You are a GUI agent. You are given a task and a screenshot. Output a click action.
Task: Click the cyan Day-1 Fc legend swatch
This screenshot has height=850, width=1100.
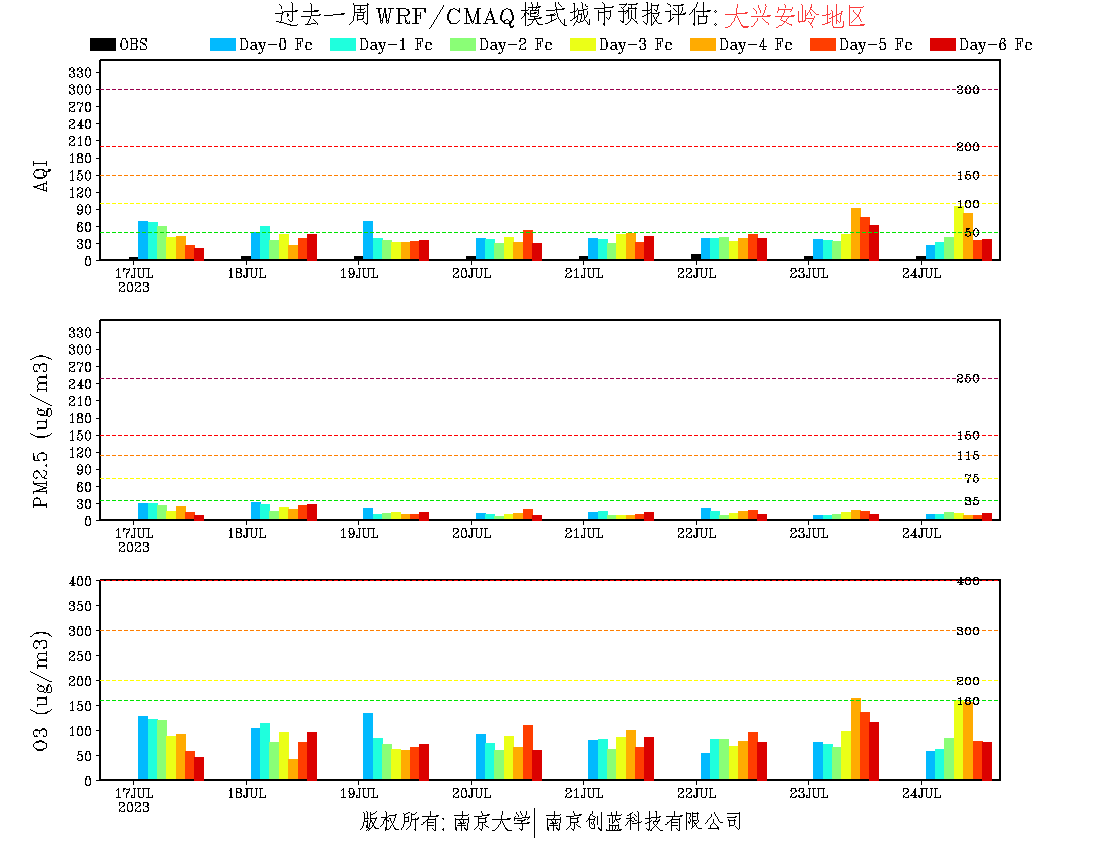[x=342, y=45]
